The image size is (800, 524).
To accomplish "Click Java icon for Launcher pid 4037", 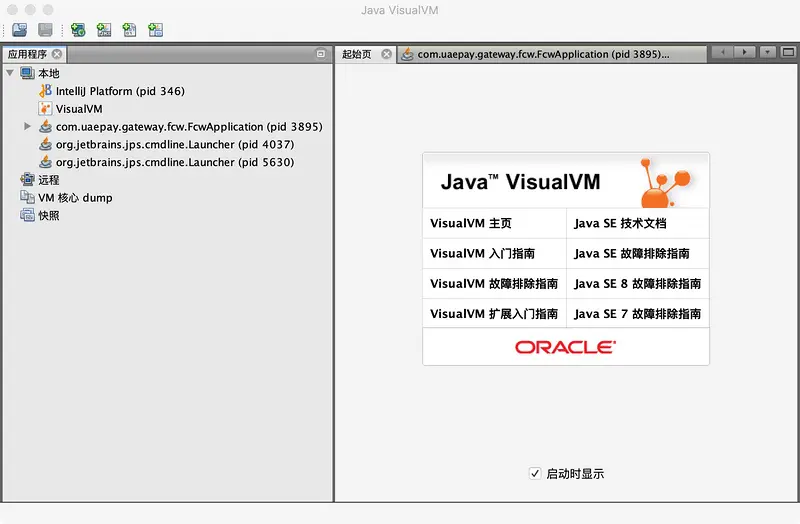I will 45,144.
